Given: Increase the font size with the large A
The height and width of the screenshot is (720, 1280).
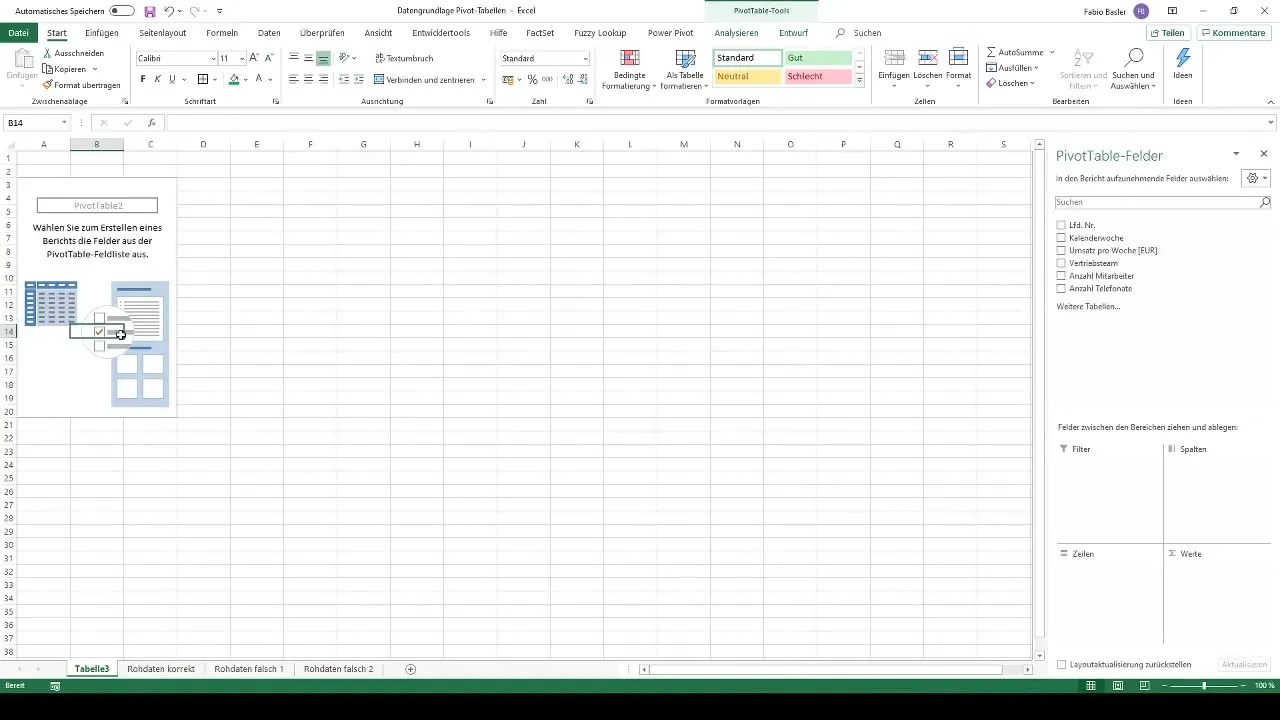Looking at the screenshot, I should click(x=254, y=58).
